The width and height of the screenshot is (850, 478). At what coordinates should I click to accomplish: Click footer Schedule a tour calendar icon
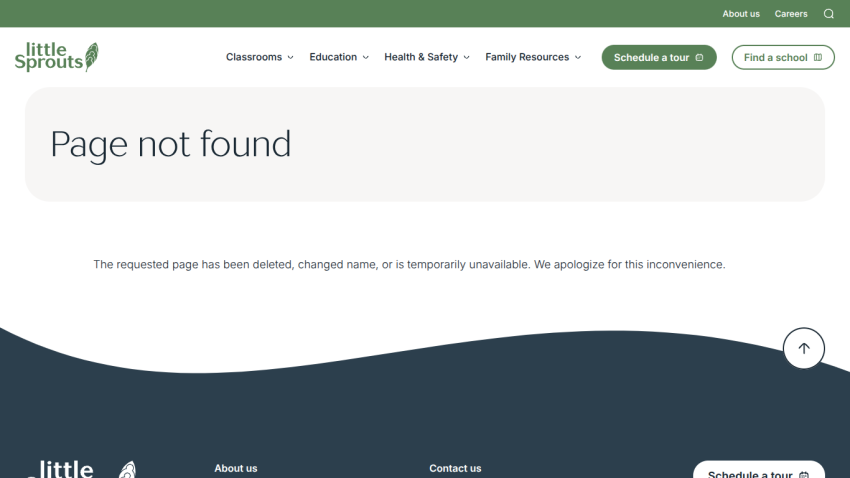(x=804, y=475)
